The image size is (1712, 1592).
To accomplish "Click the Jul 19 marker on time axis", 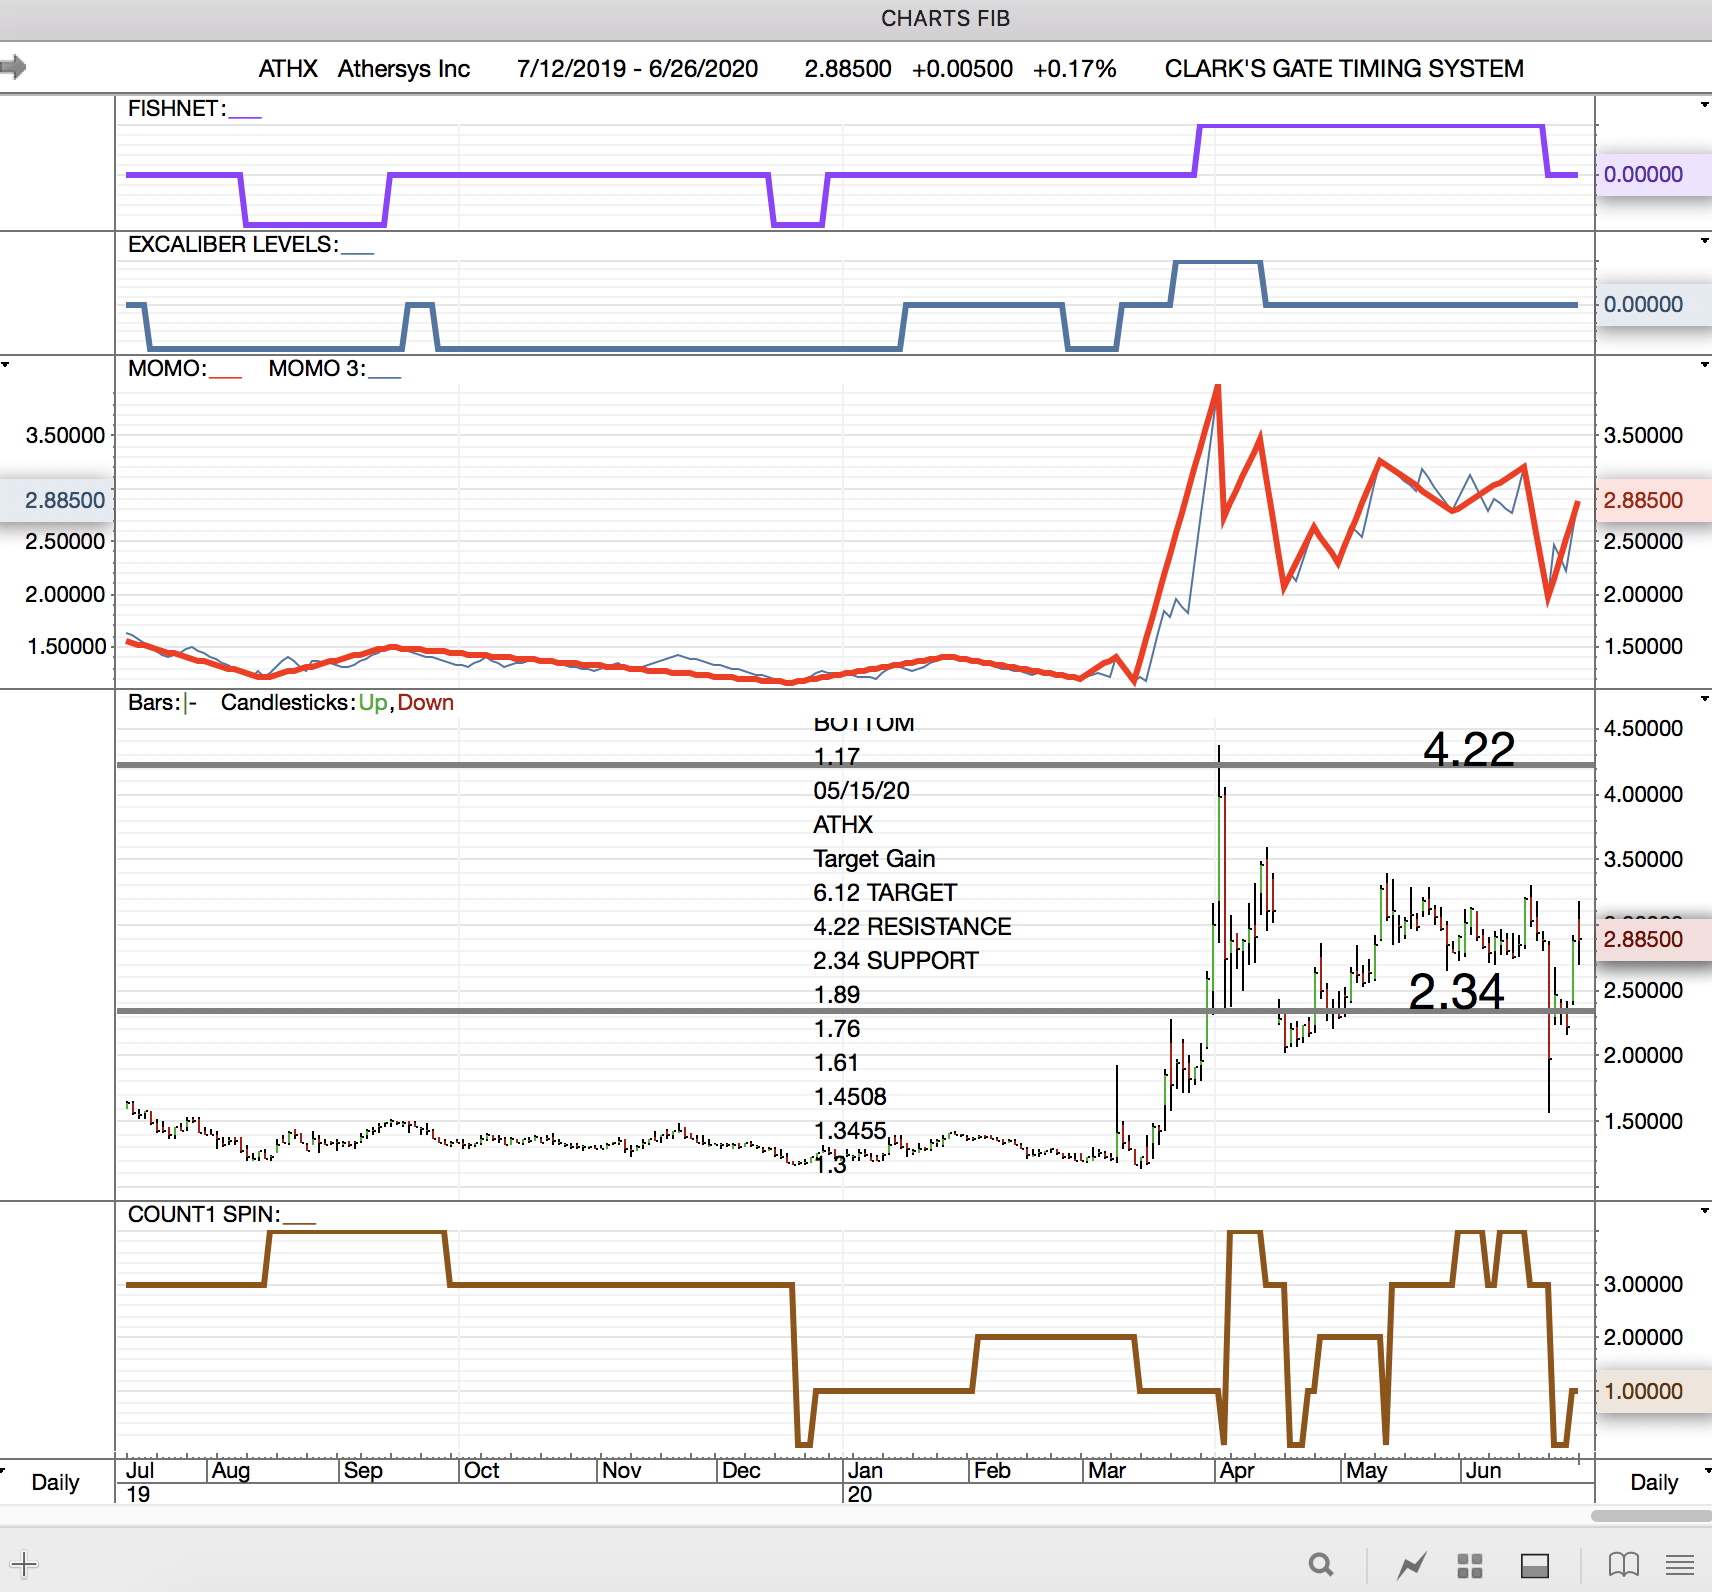I will 139,1481.
